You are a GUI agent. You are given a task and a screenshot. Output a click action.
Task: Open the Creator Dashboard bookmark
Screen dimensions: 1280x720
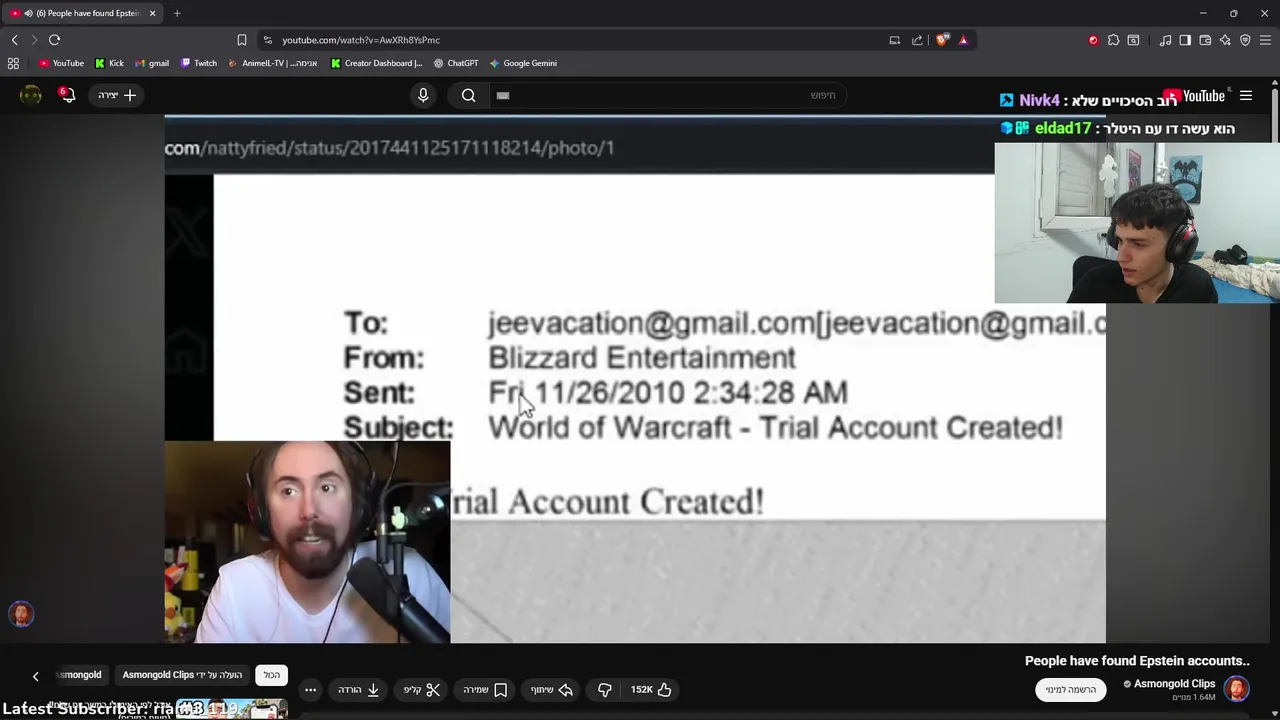[376, 63]
